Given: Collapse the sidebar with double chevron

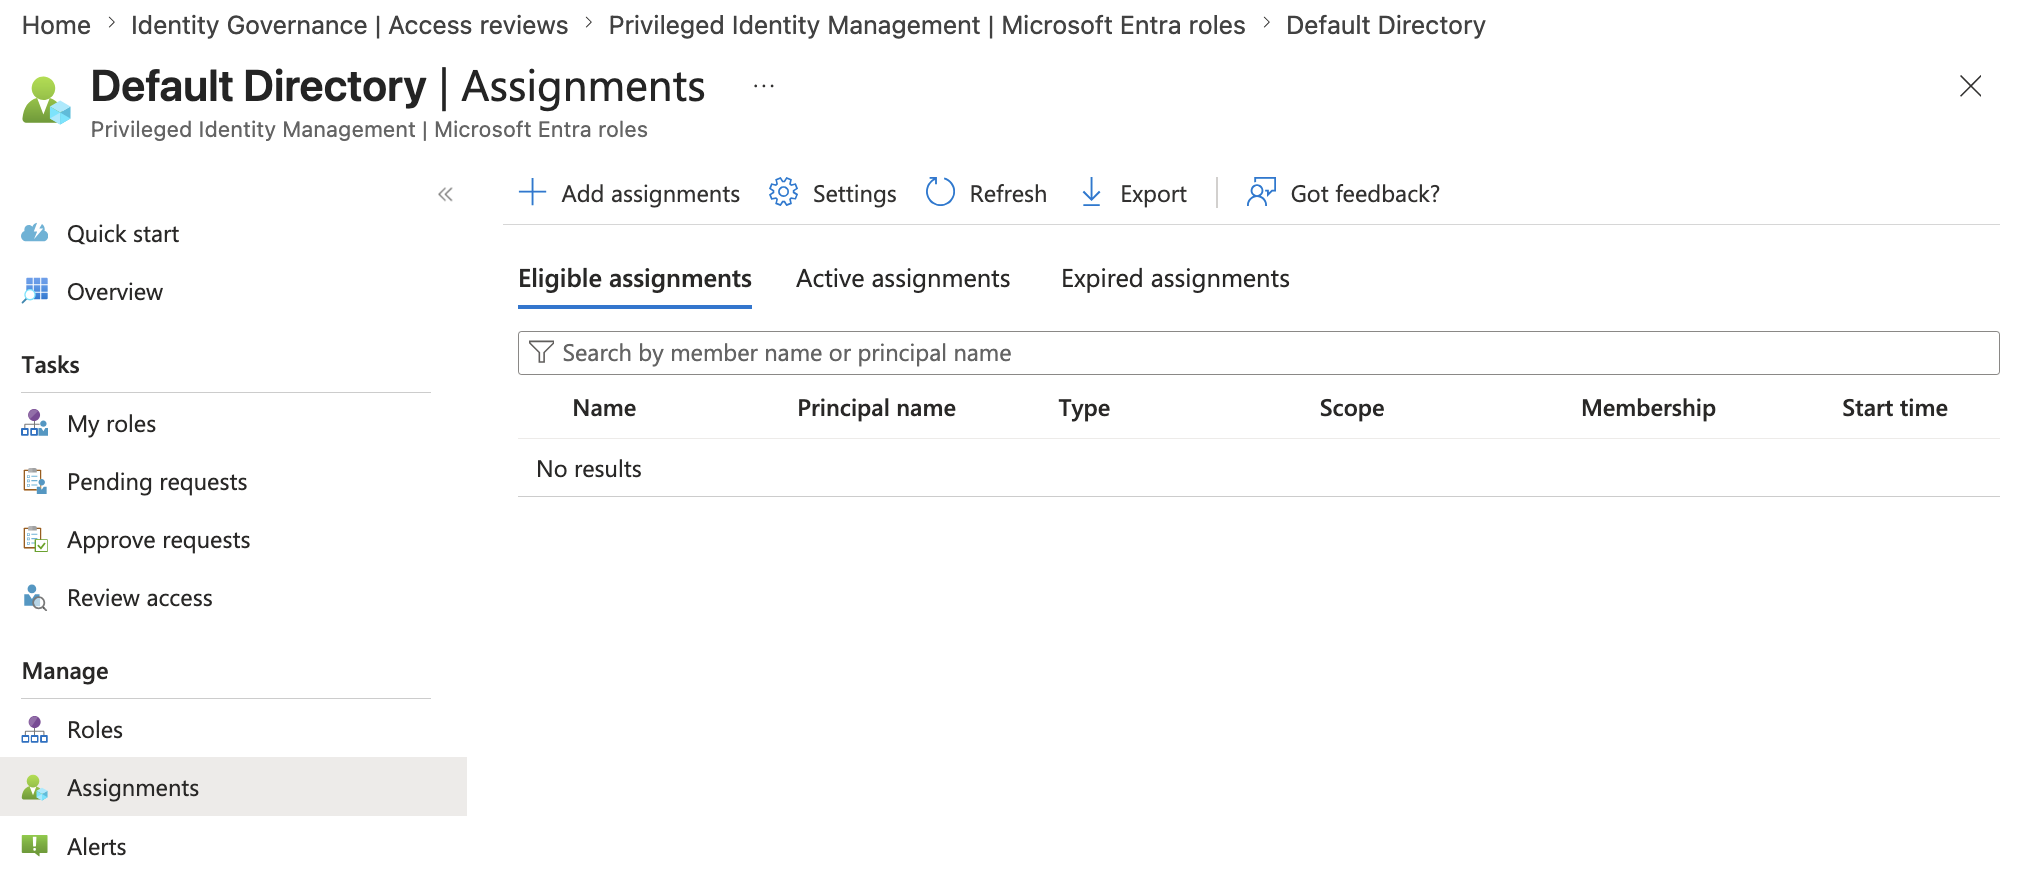Looking at the screenshot, I should (x=445, y=194).
